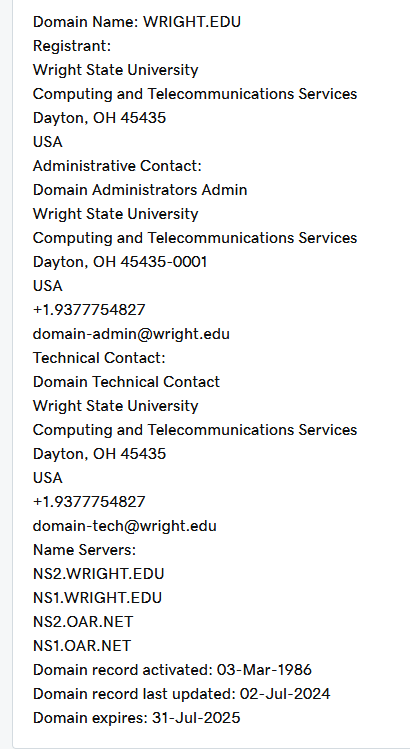410x749 pixels.
Task: Click Wright State University under Registrant
Action: (x=116, y=70)
